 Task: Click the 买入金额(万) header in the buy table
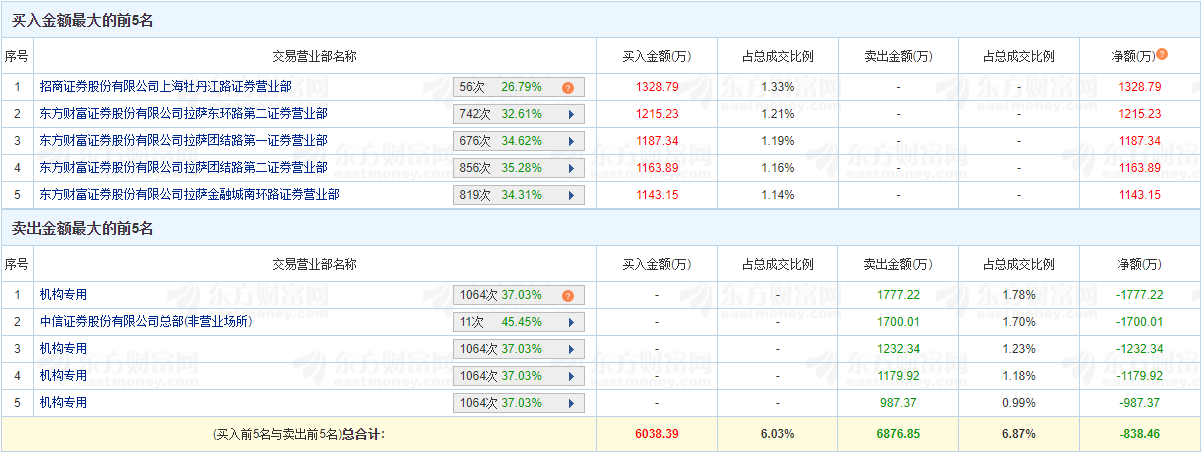pos(657,56)
